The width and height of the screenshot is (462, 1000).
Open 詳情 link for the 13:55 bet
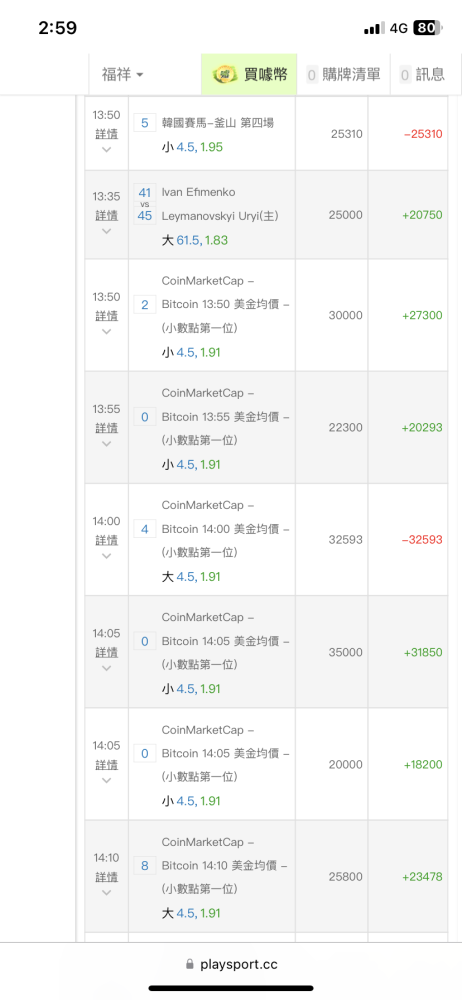point(107,427)
